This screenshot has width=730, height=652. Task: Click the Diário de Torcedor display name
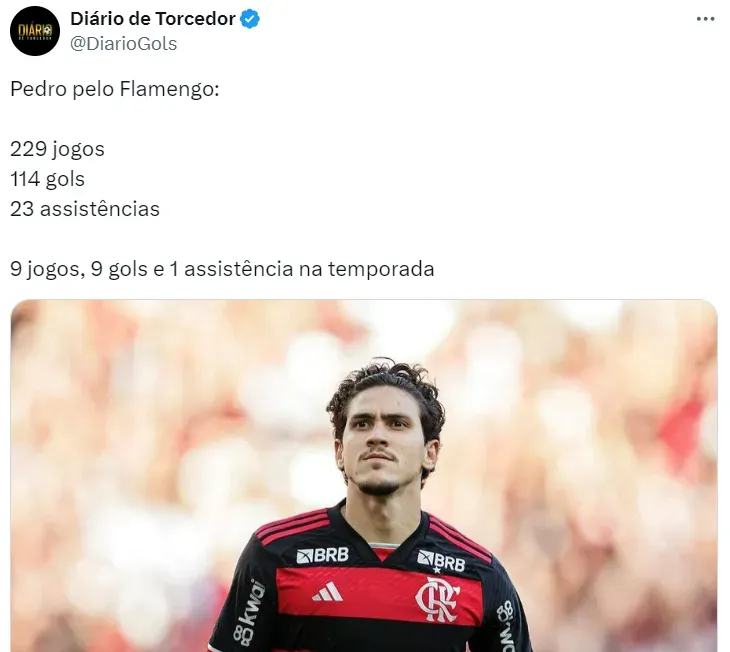click(x=153, y=19)
